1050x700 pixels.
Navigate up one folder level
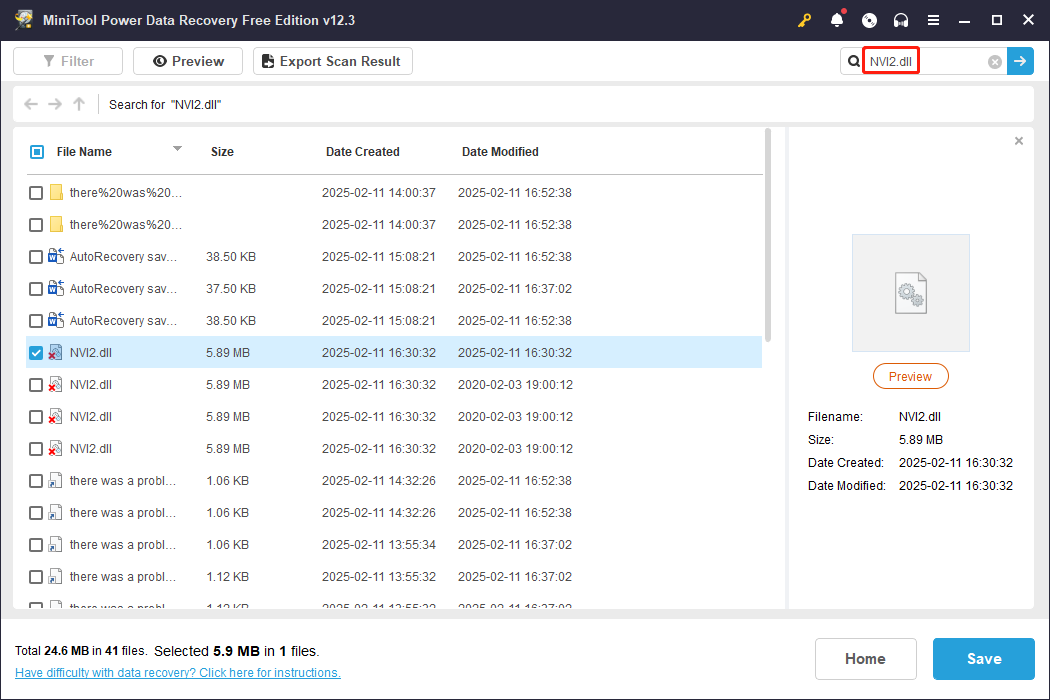pos(79,104)
